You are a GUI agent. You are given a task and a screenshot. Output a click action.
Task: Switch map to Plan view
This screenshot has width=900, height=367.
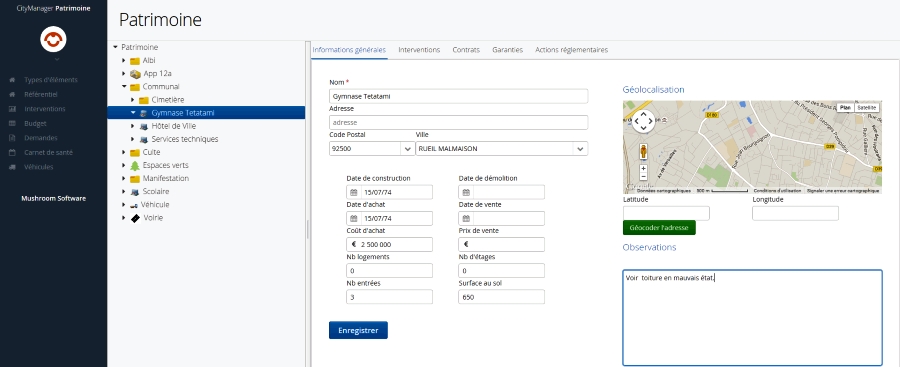pyautogui.click(x=844, y=107)
